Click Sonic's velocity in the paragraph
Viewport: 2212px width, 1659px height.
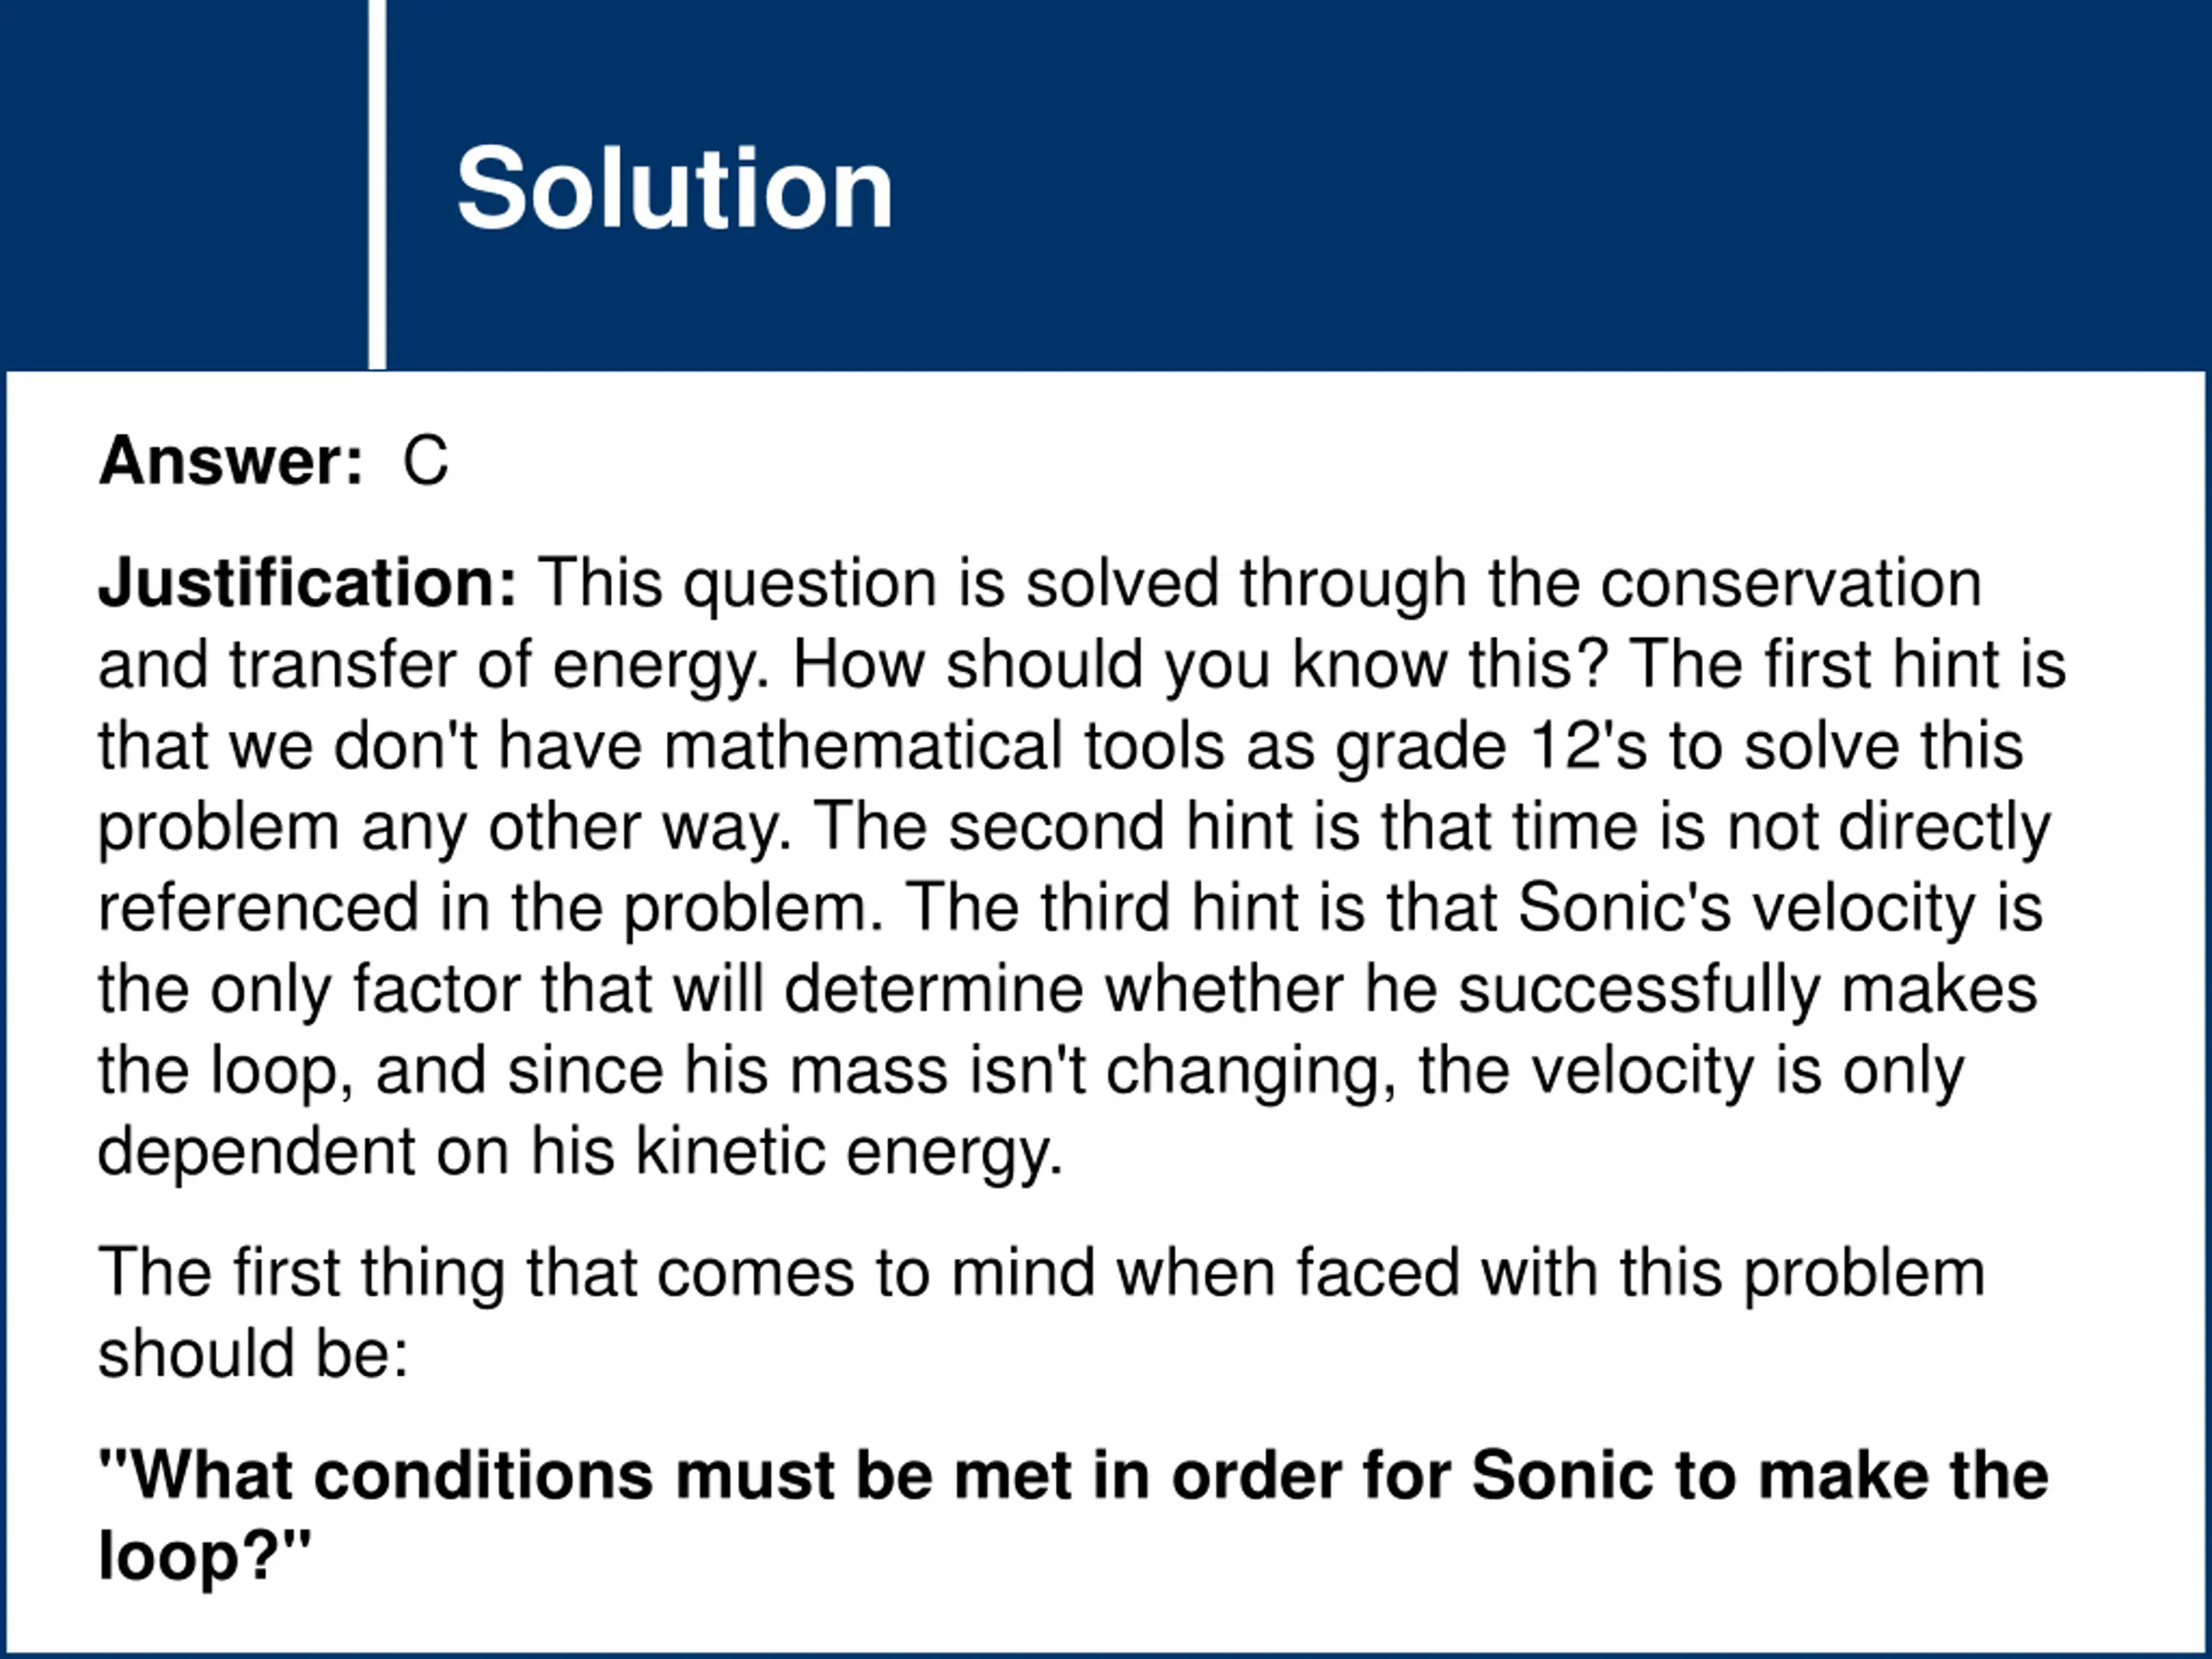coord(1746,909)
